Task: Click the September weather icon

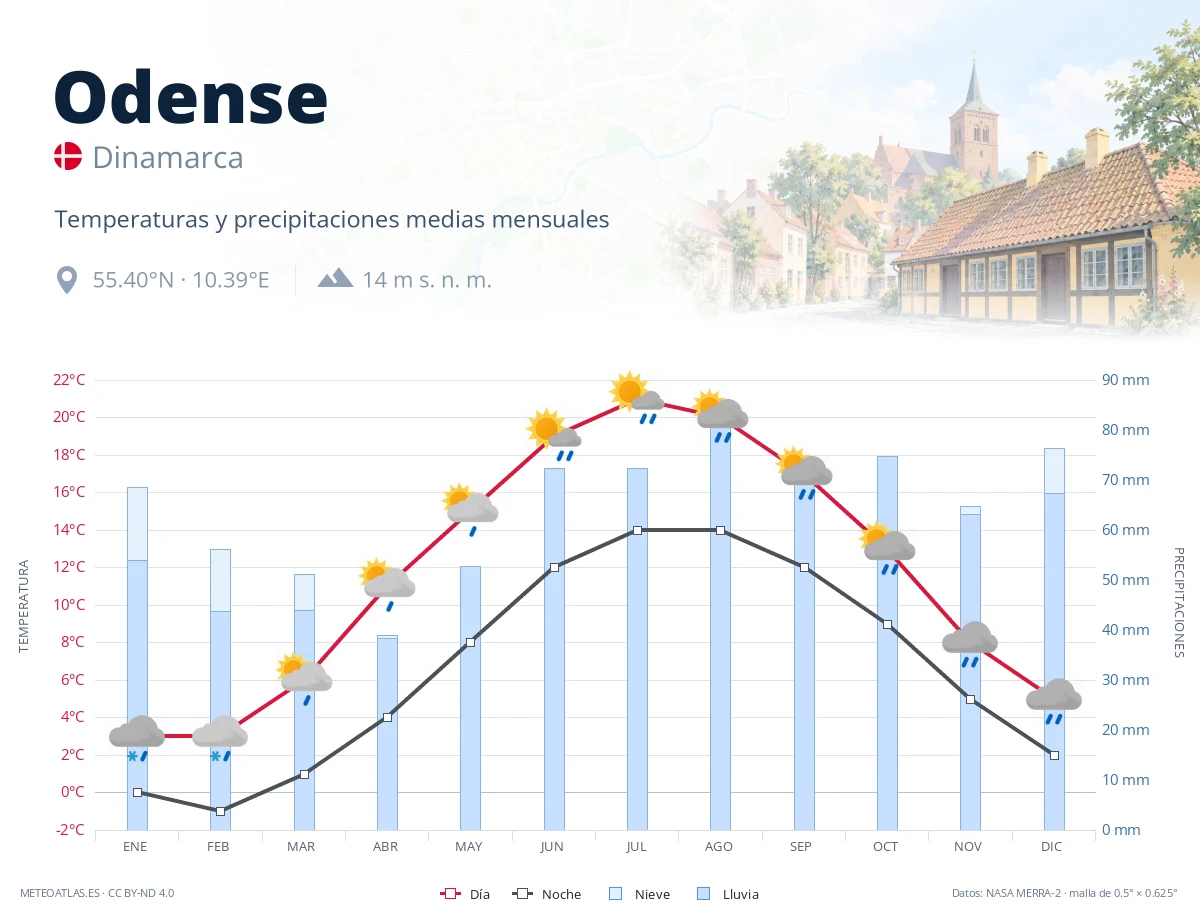Action: (804, 473)
